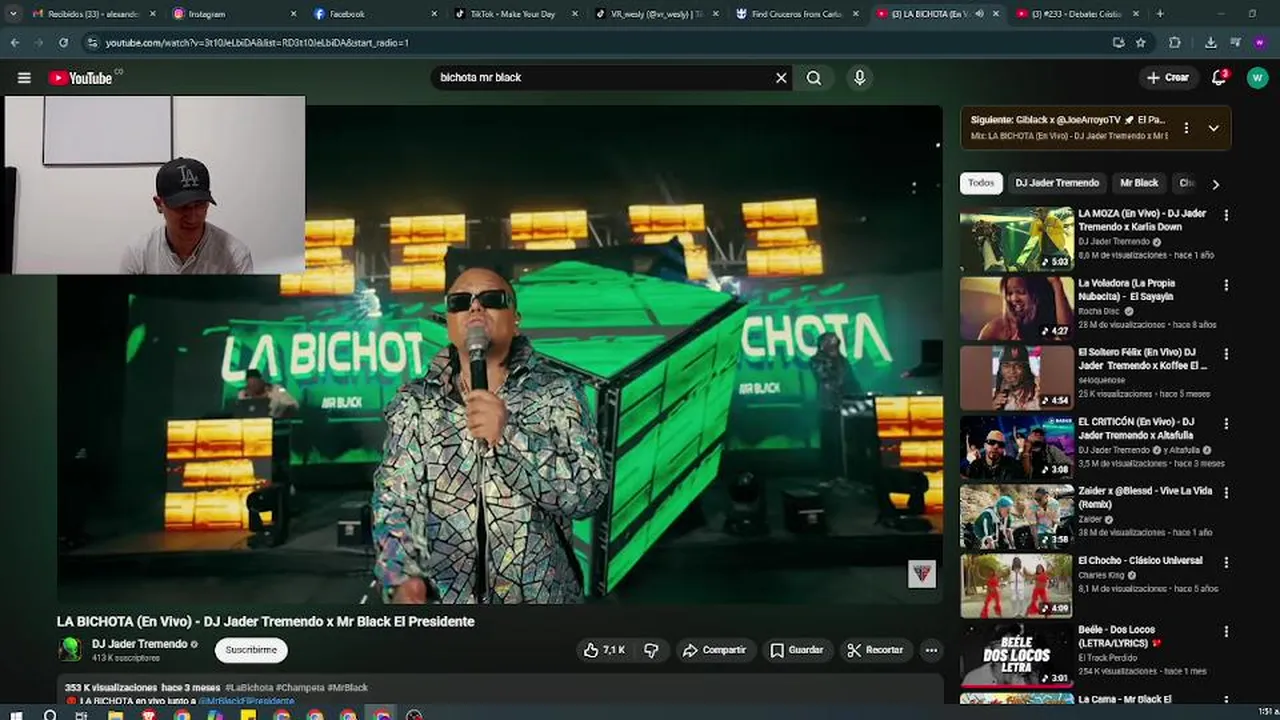Select the DJ Jader Tremendo filter chip

tap(1057, 183)
